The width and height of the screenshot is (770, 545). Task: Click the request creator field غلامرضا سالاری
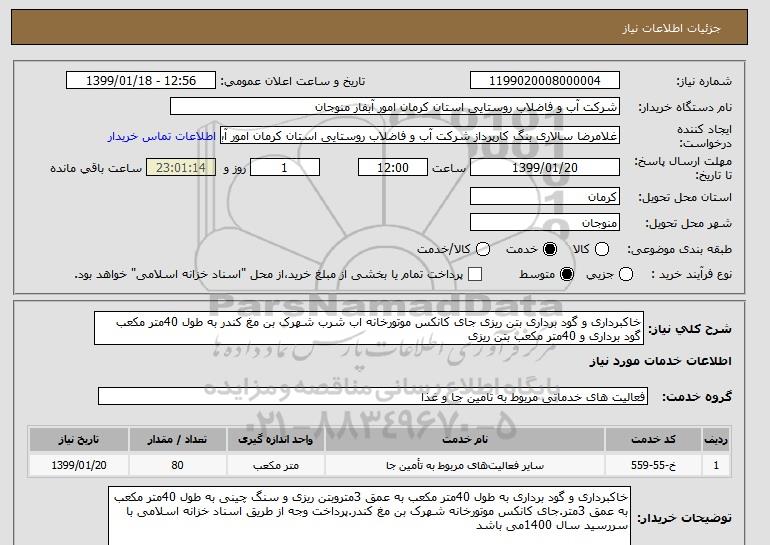point(420,136)
